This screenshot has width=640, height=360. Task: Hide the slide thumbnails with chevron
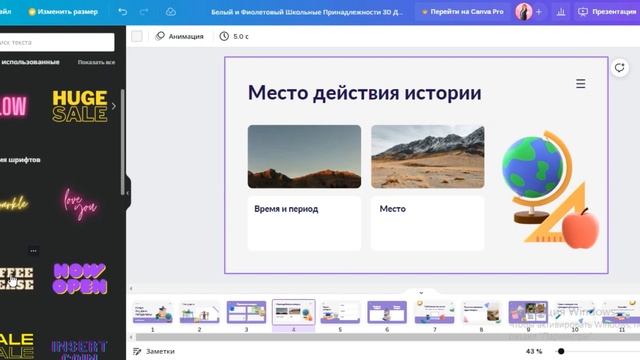[421, 293]
